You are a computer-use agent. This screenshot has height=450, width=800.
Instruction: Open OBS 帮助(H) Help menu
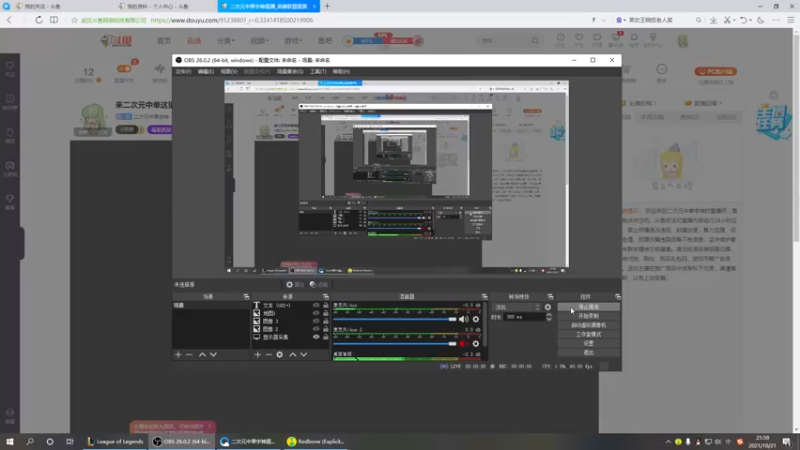tap(341, 71)
